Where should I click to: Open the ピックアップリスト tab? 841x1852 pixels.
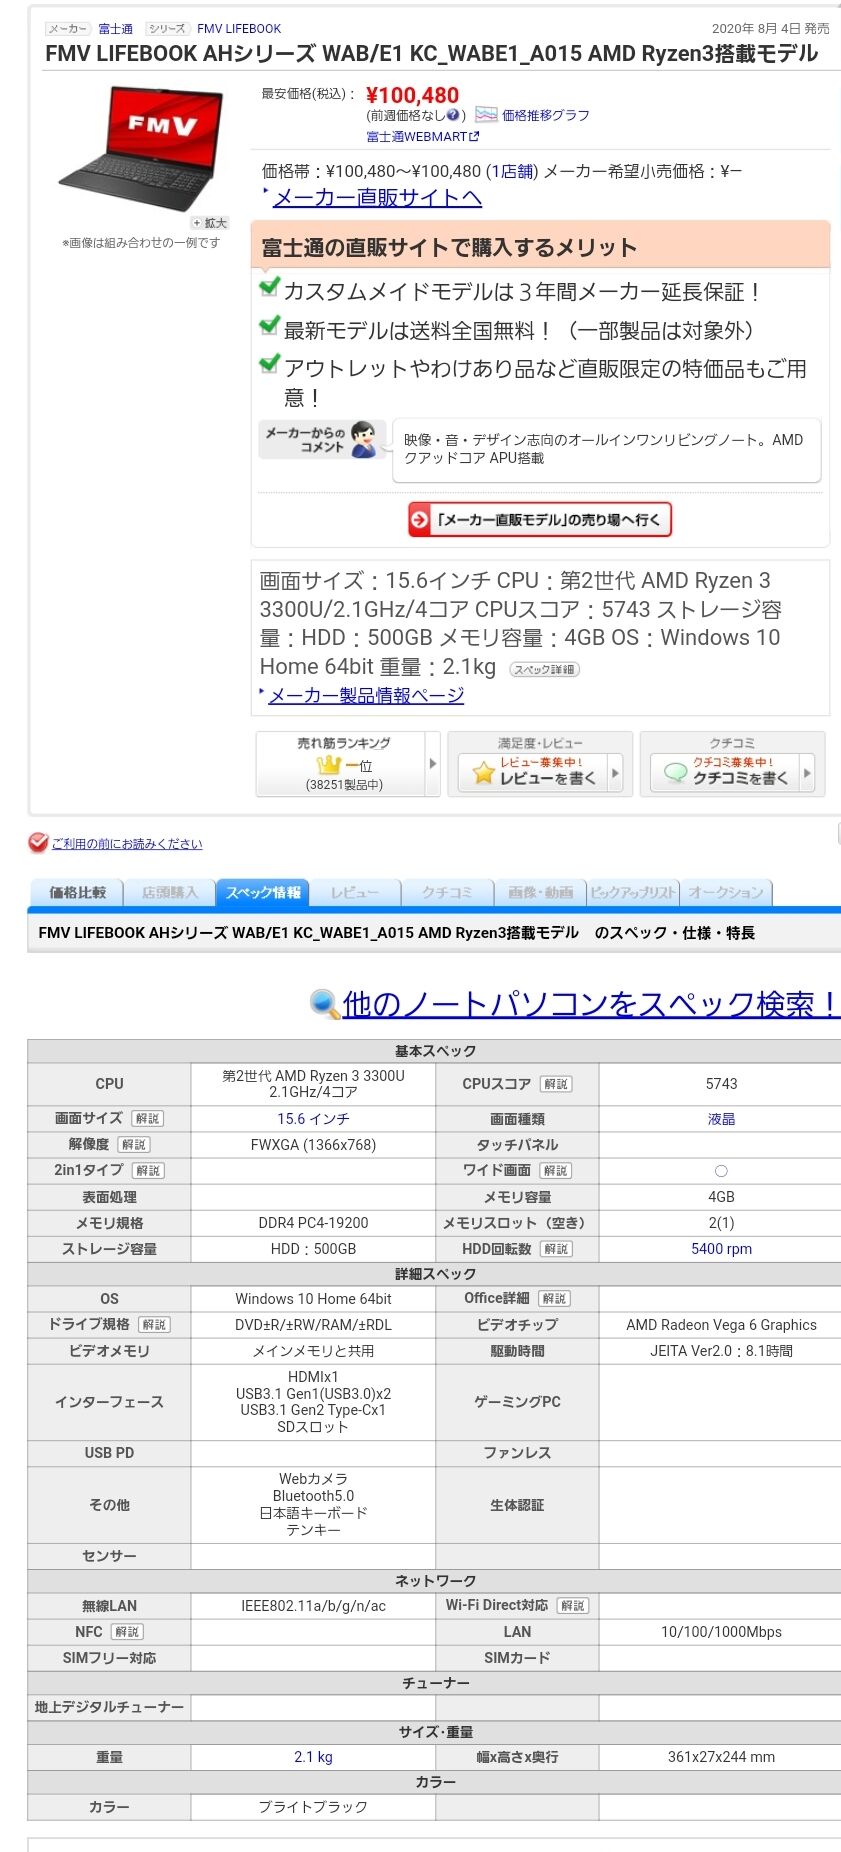click(x=633, y=892)
